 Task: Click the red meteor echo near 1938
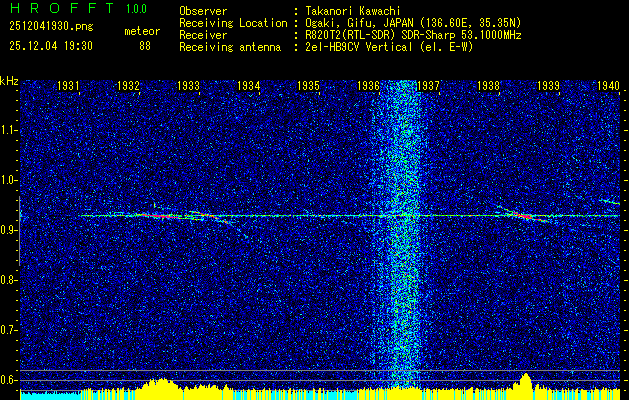526,217
